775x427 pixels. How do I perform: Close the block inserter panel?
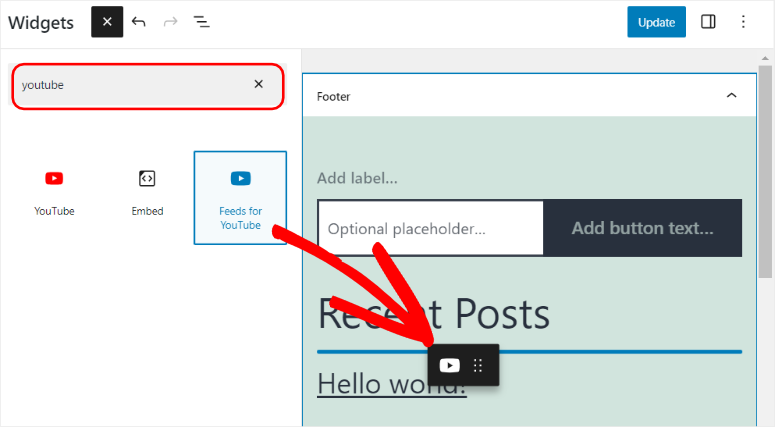[107, 22]
